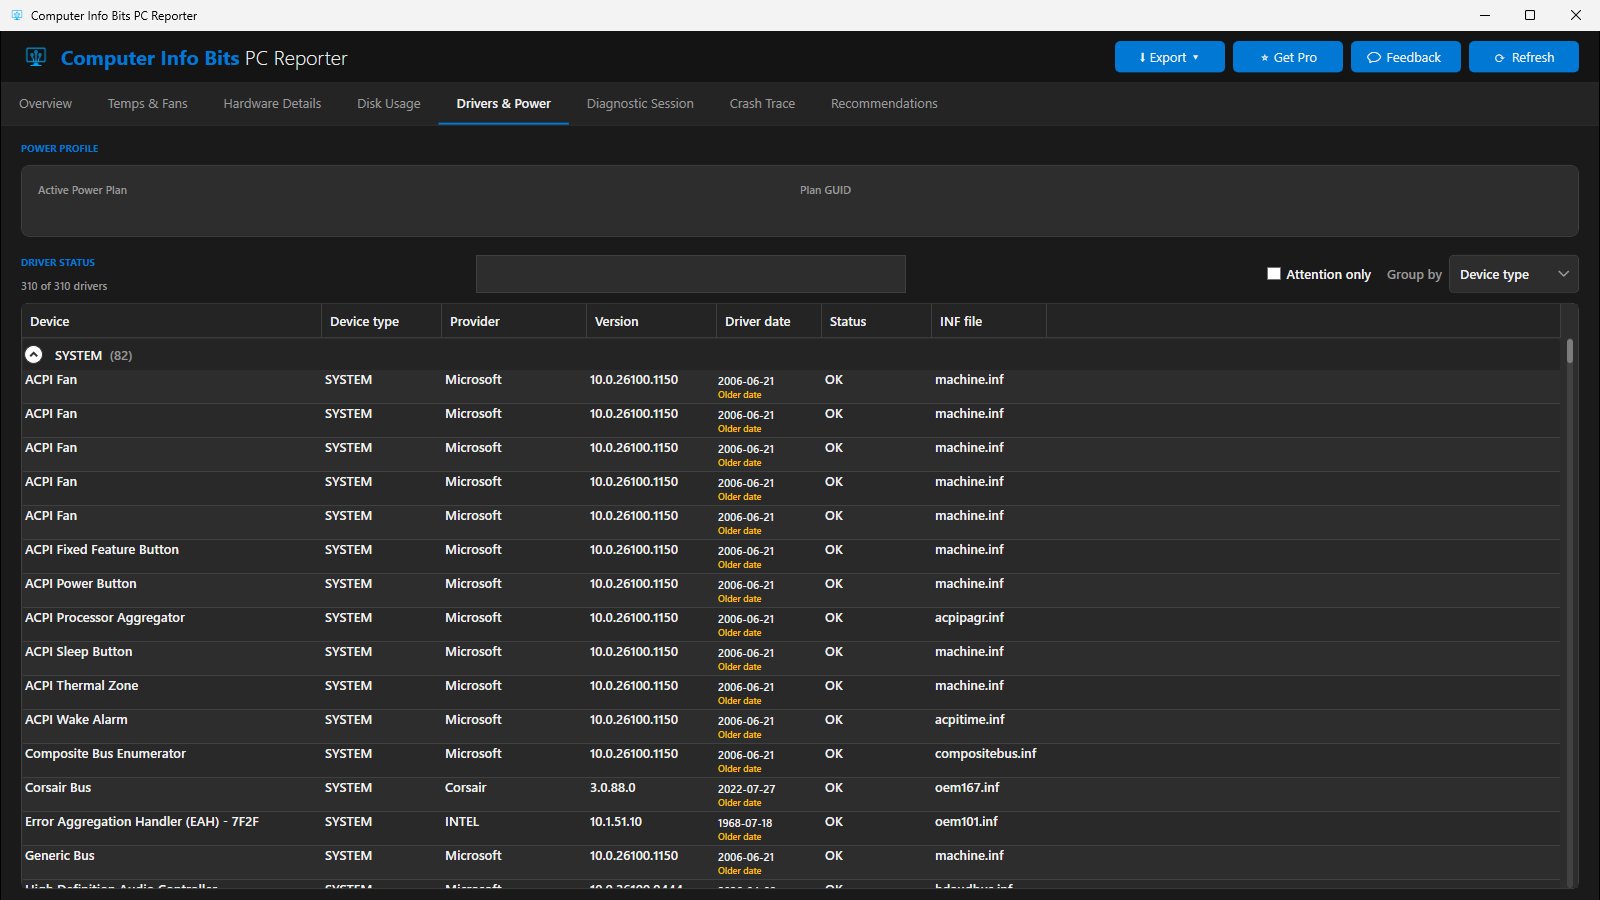Viewport: 1600px width, 900px height.
Task: Sort by the Version column header
Action: click(x=651, y=321)
